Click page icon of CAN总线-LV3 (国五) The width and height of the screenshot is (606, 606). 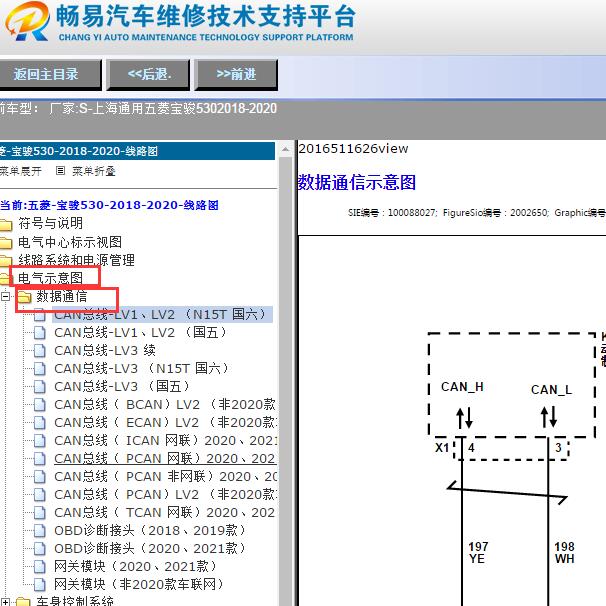[x=39, y=387]
